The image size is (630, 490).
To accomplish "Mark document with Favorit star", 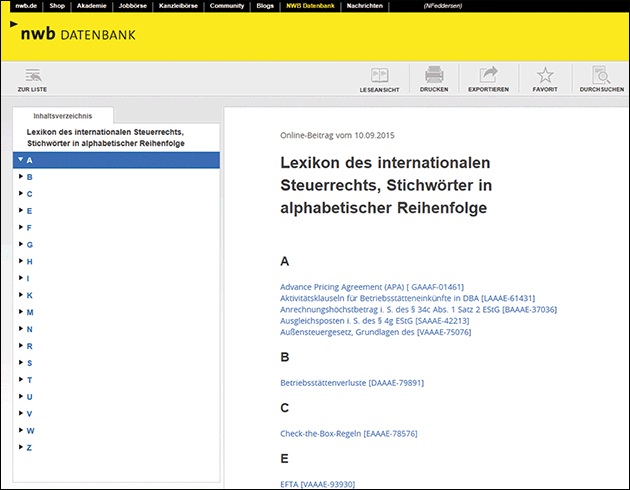I will click(545, 78).
